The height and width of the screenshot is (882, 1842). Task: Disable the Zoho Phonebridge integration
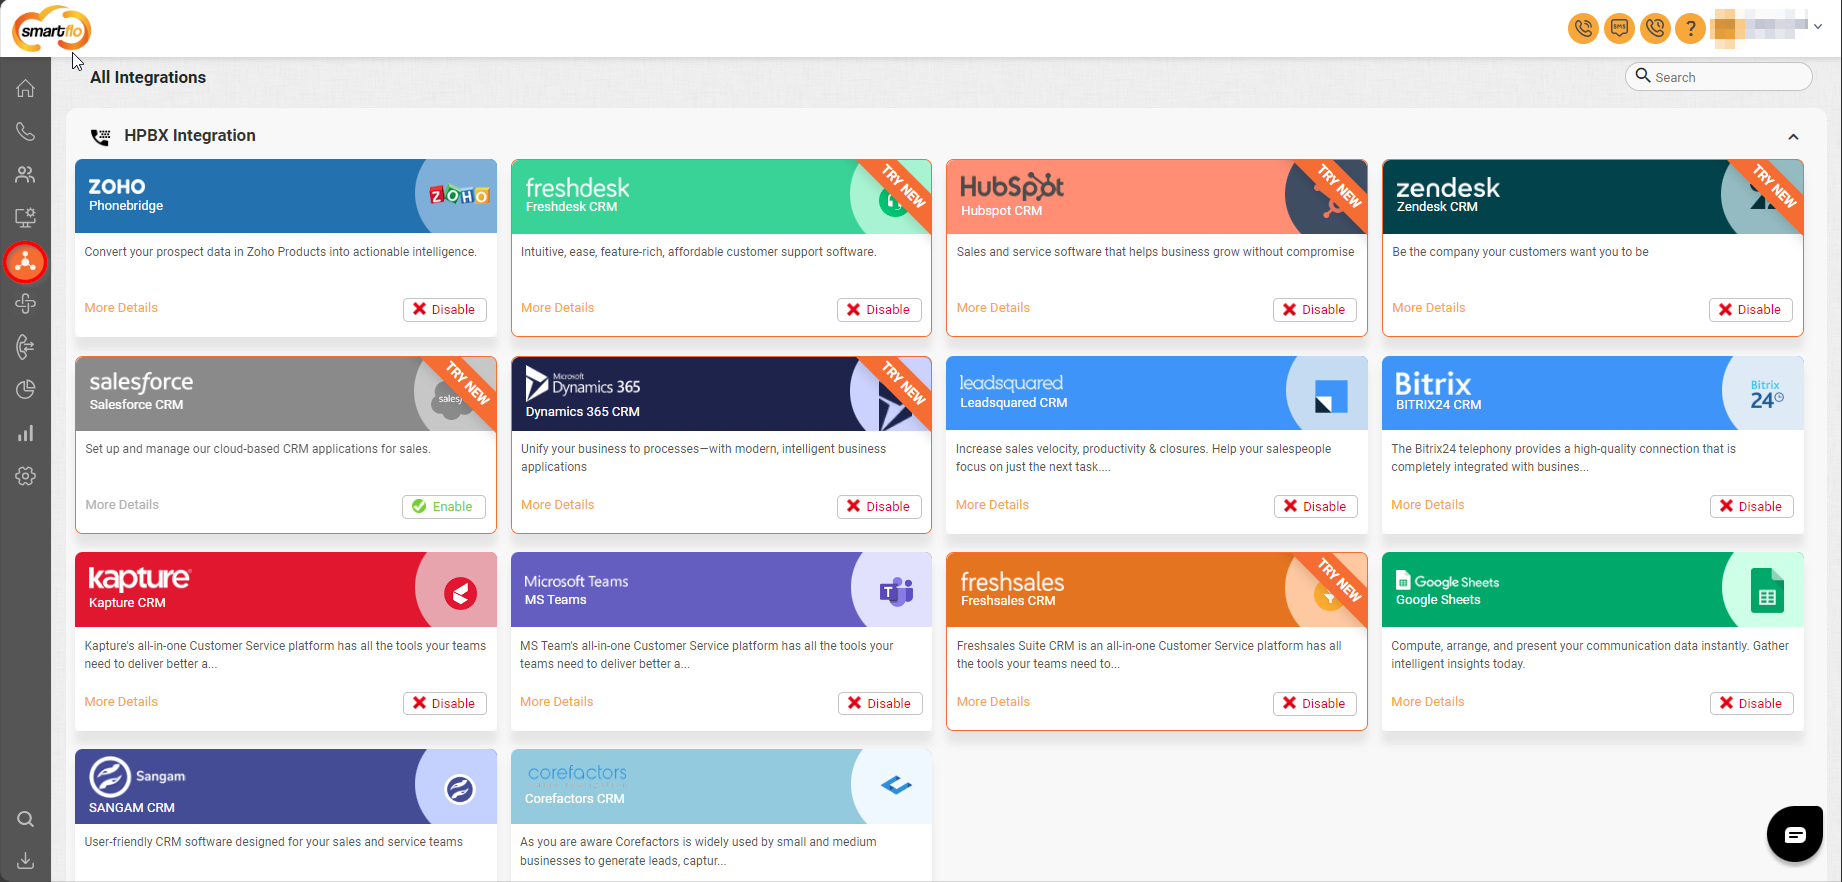pyautogui.click(x=445, y=310)
